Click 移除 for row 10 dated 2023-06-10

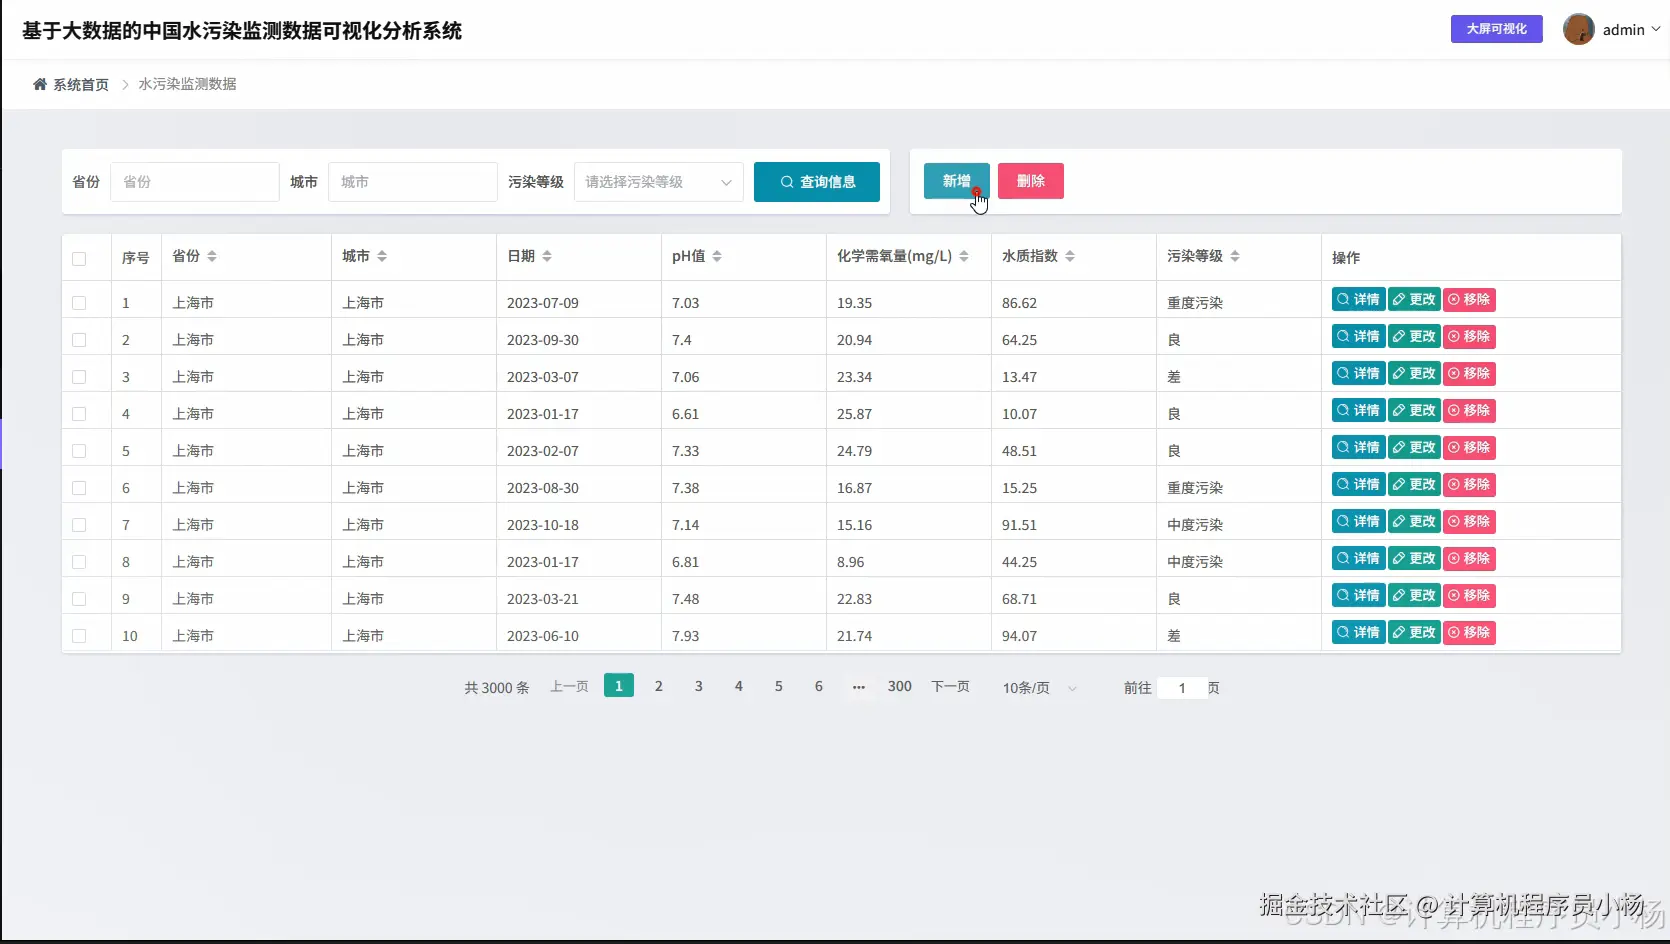tap(1469, 632)
